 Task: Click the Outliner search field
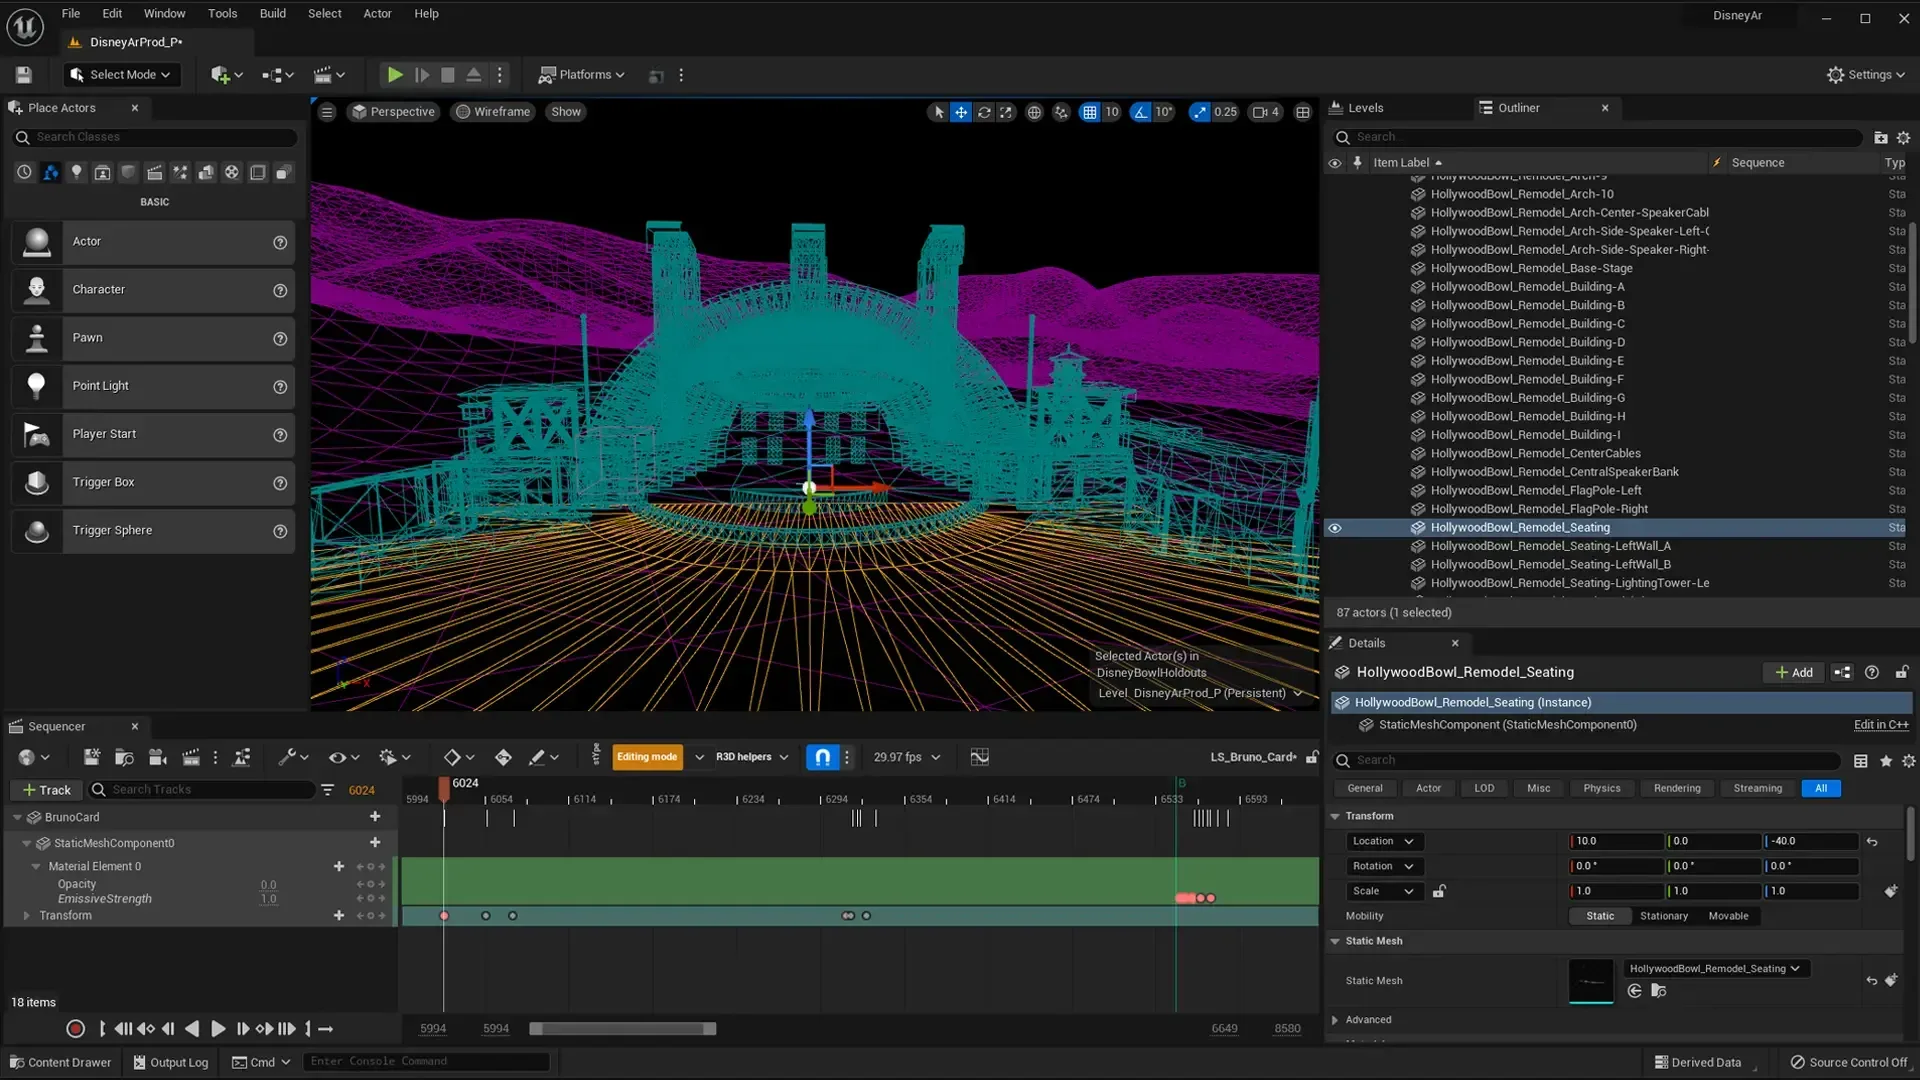(x=1598, y=138)
